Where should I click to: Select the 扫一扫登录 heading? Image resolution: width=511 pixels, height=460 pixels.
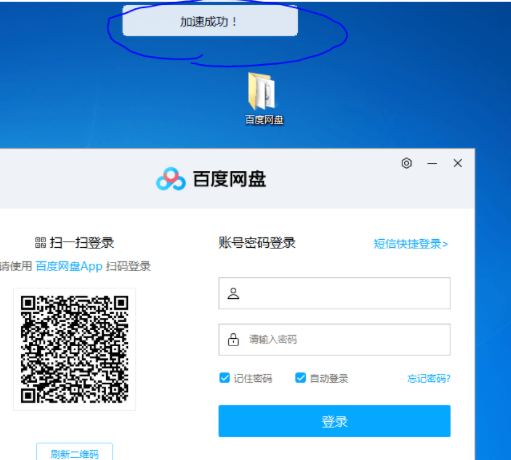coord(82,243)
